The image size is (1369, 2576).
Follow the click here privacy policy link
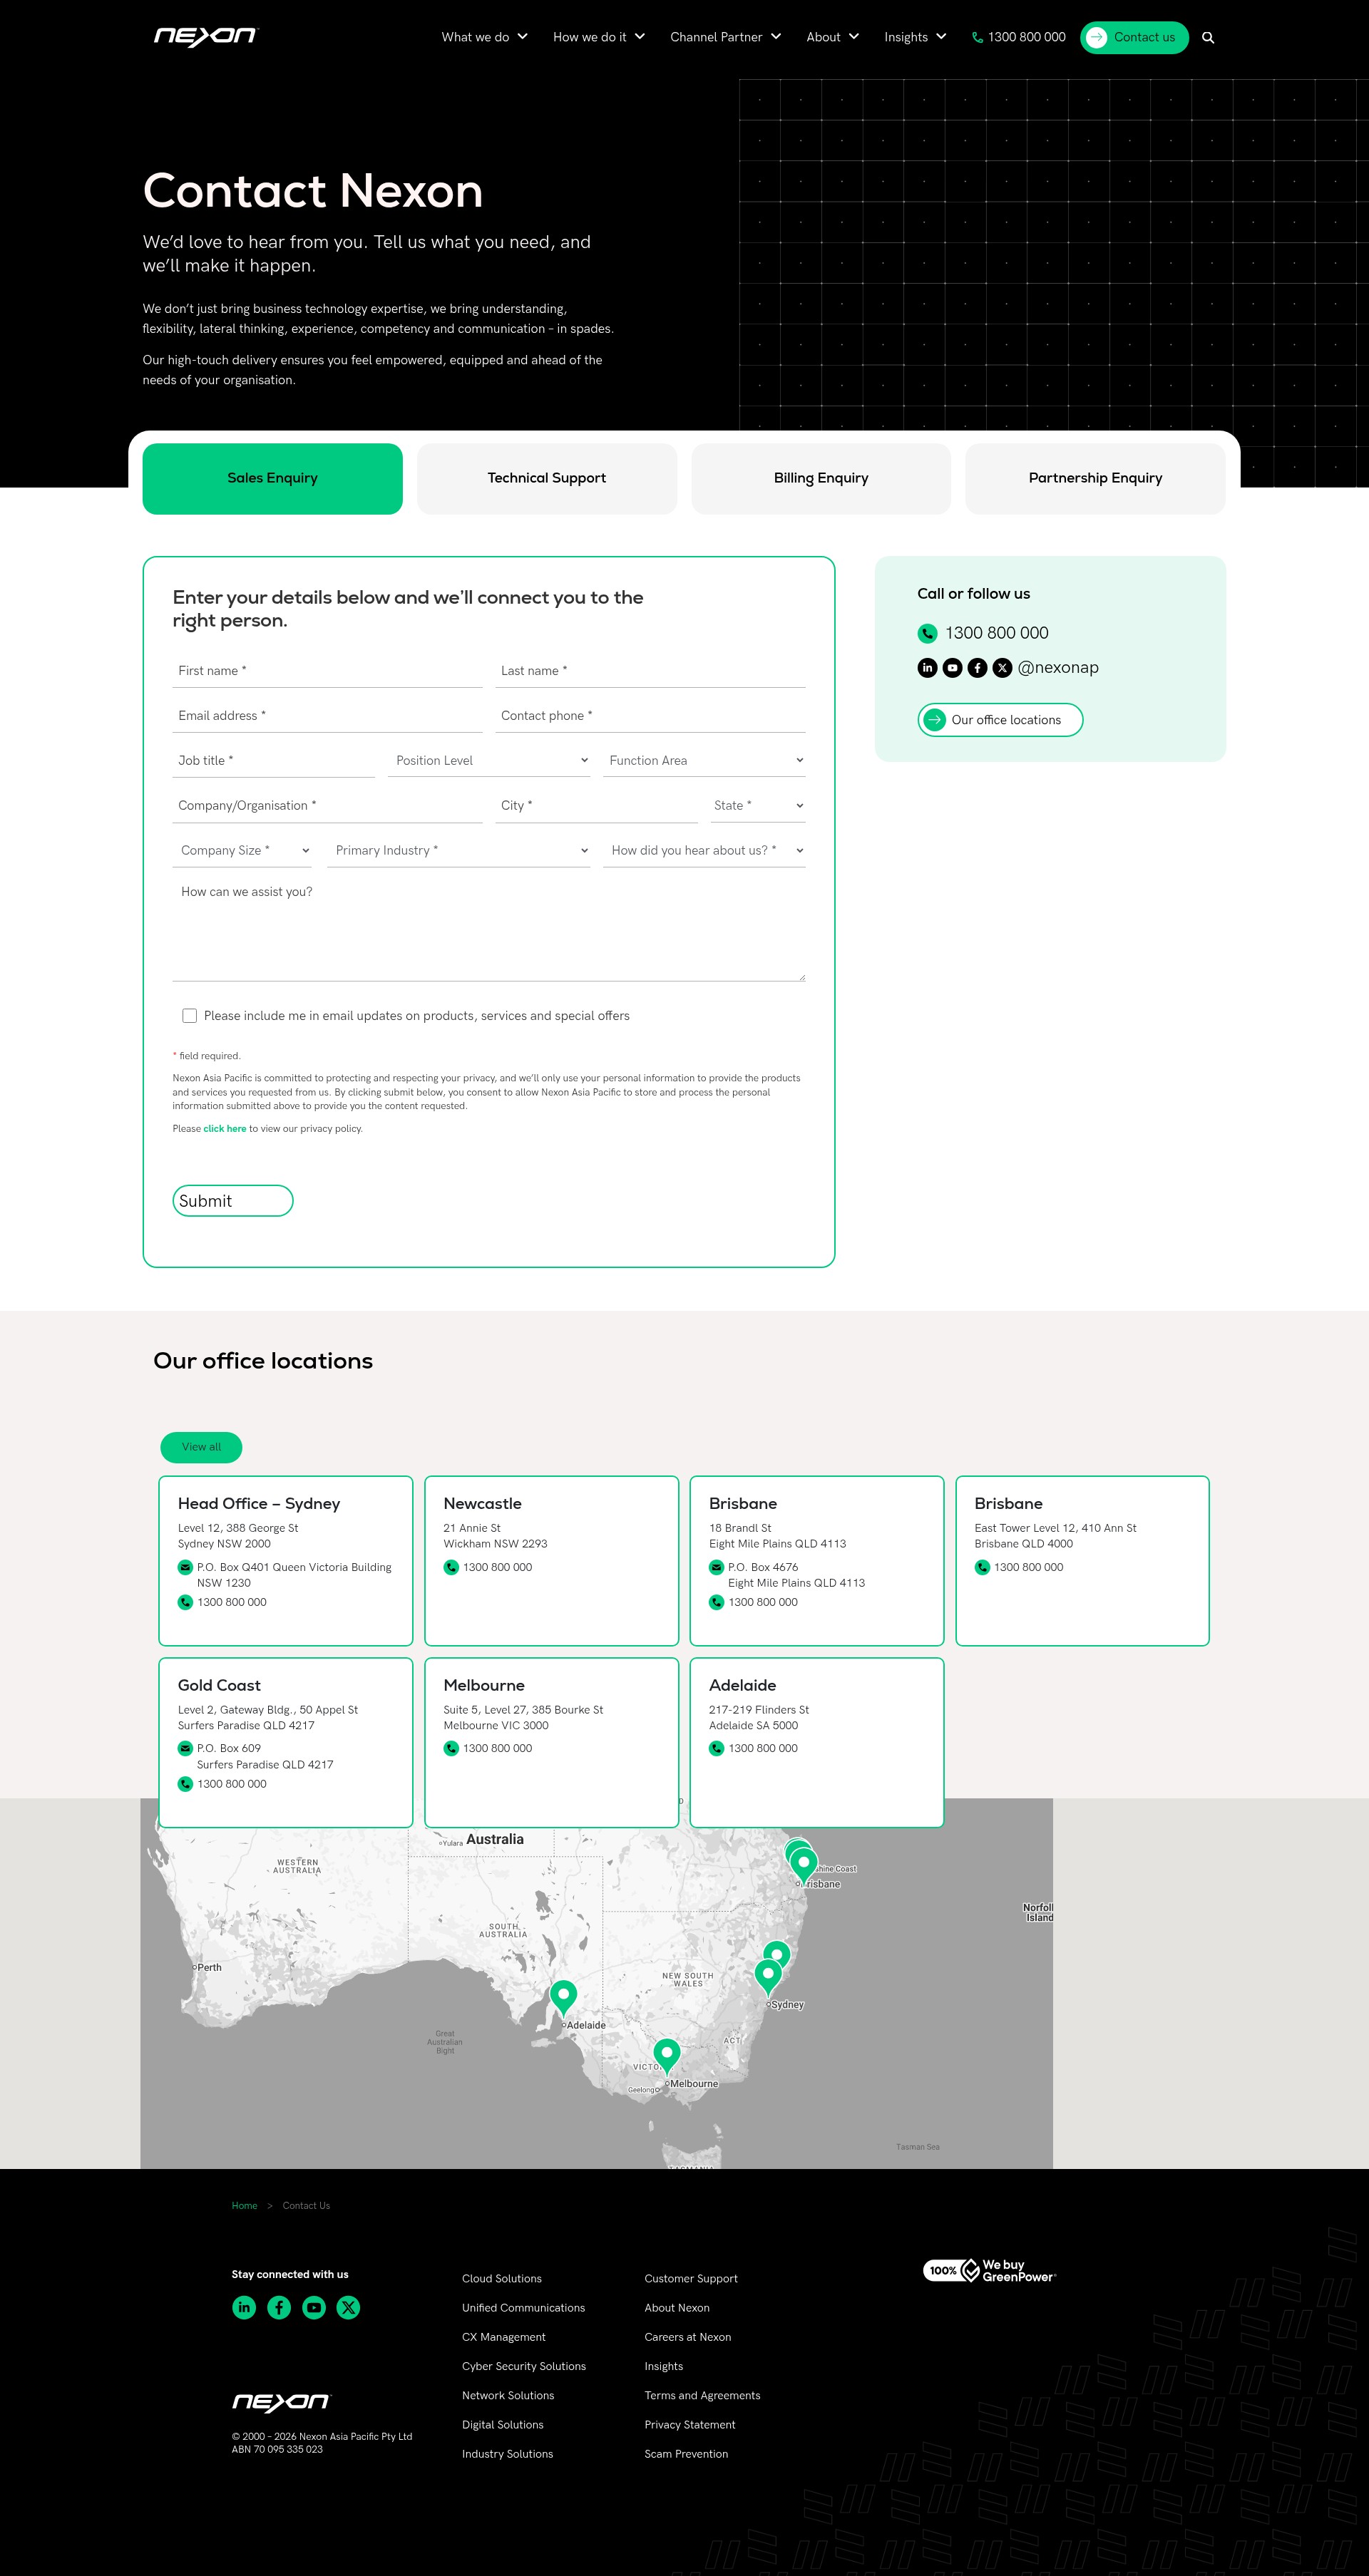225,1128
